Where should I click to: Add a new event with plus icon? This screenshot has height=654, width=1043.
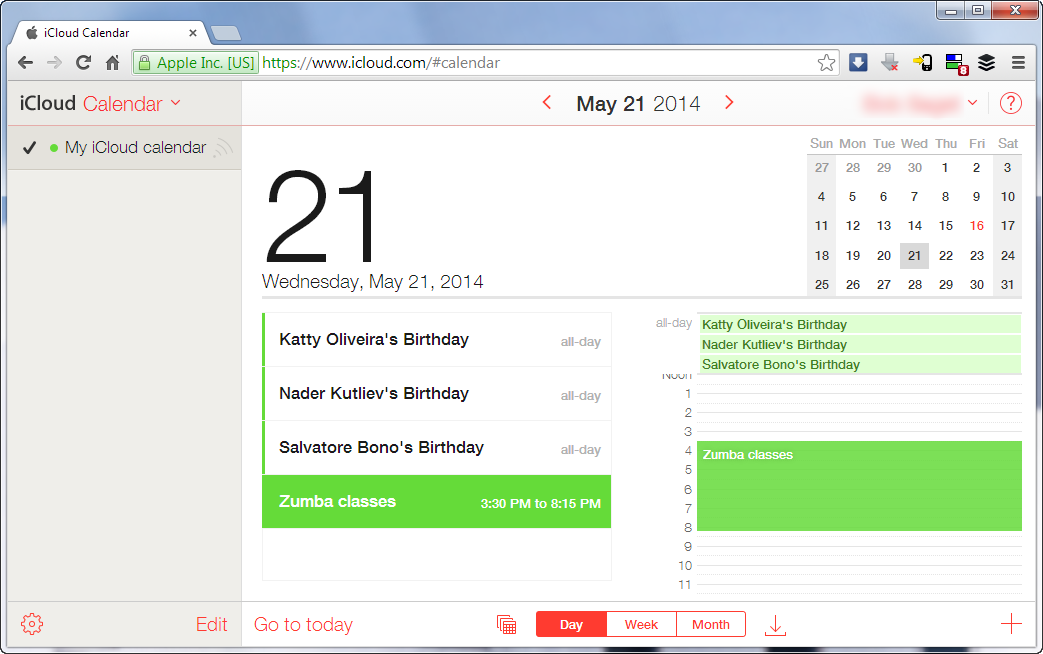(1011, 624)
